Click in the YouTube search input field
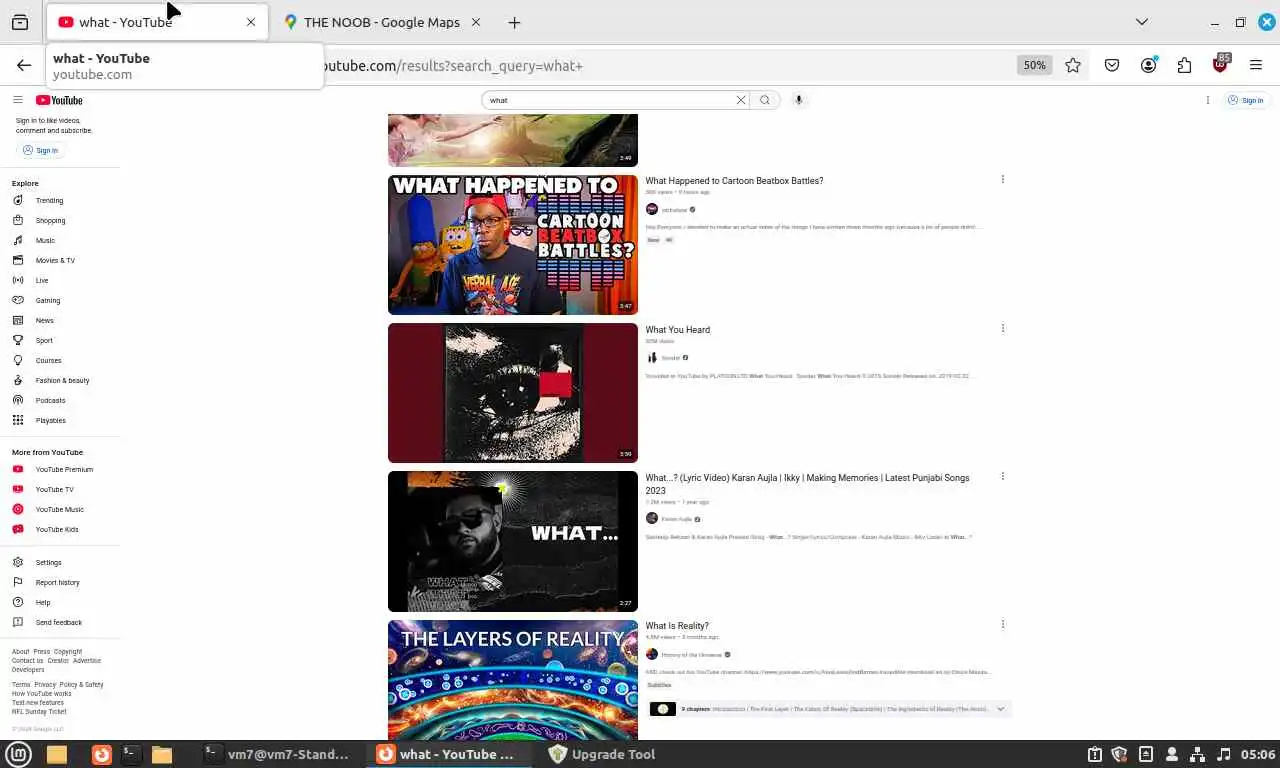This screenshot has height=768, width=1280. [x=610, y=100]
